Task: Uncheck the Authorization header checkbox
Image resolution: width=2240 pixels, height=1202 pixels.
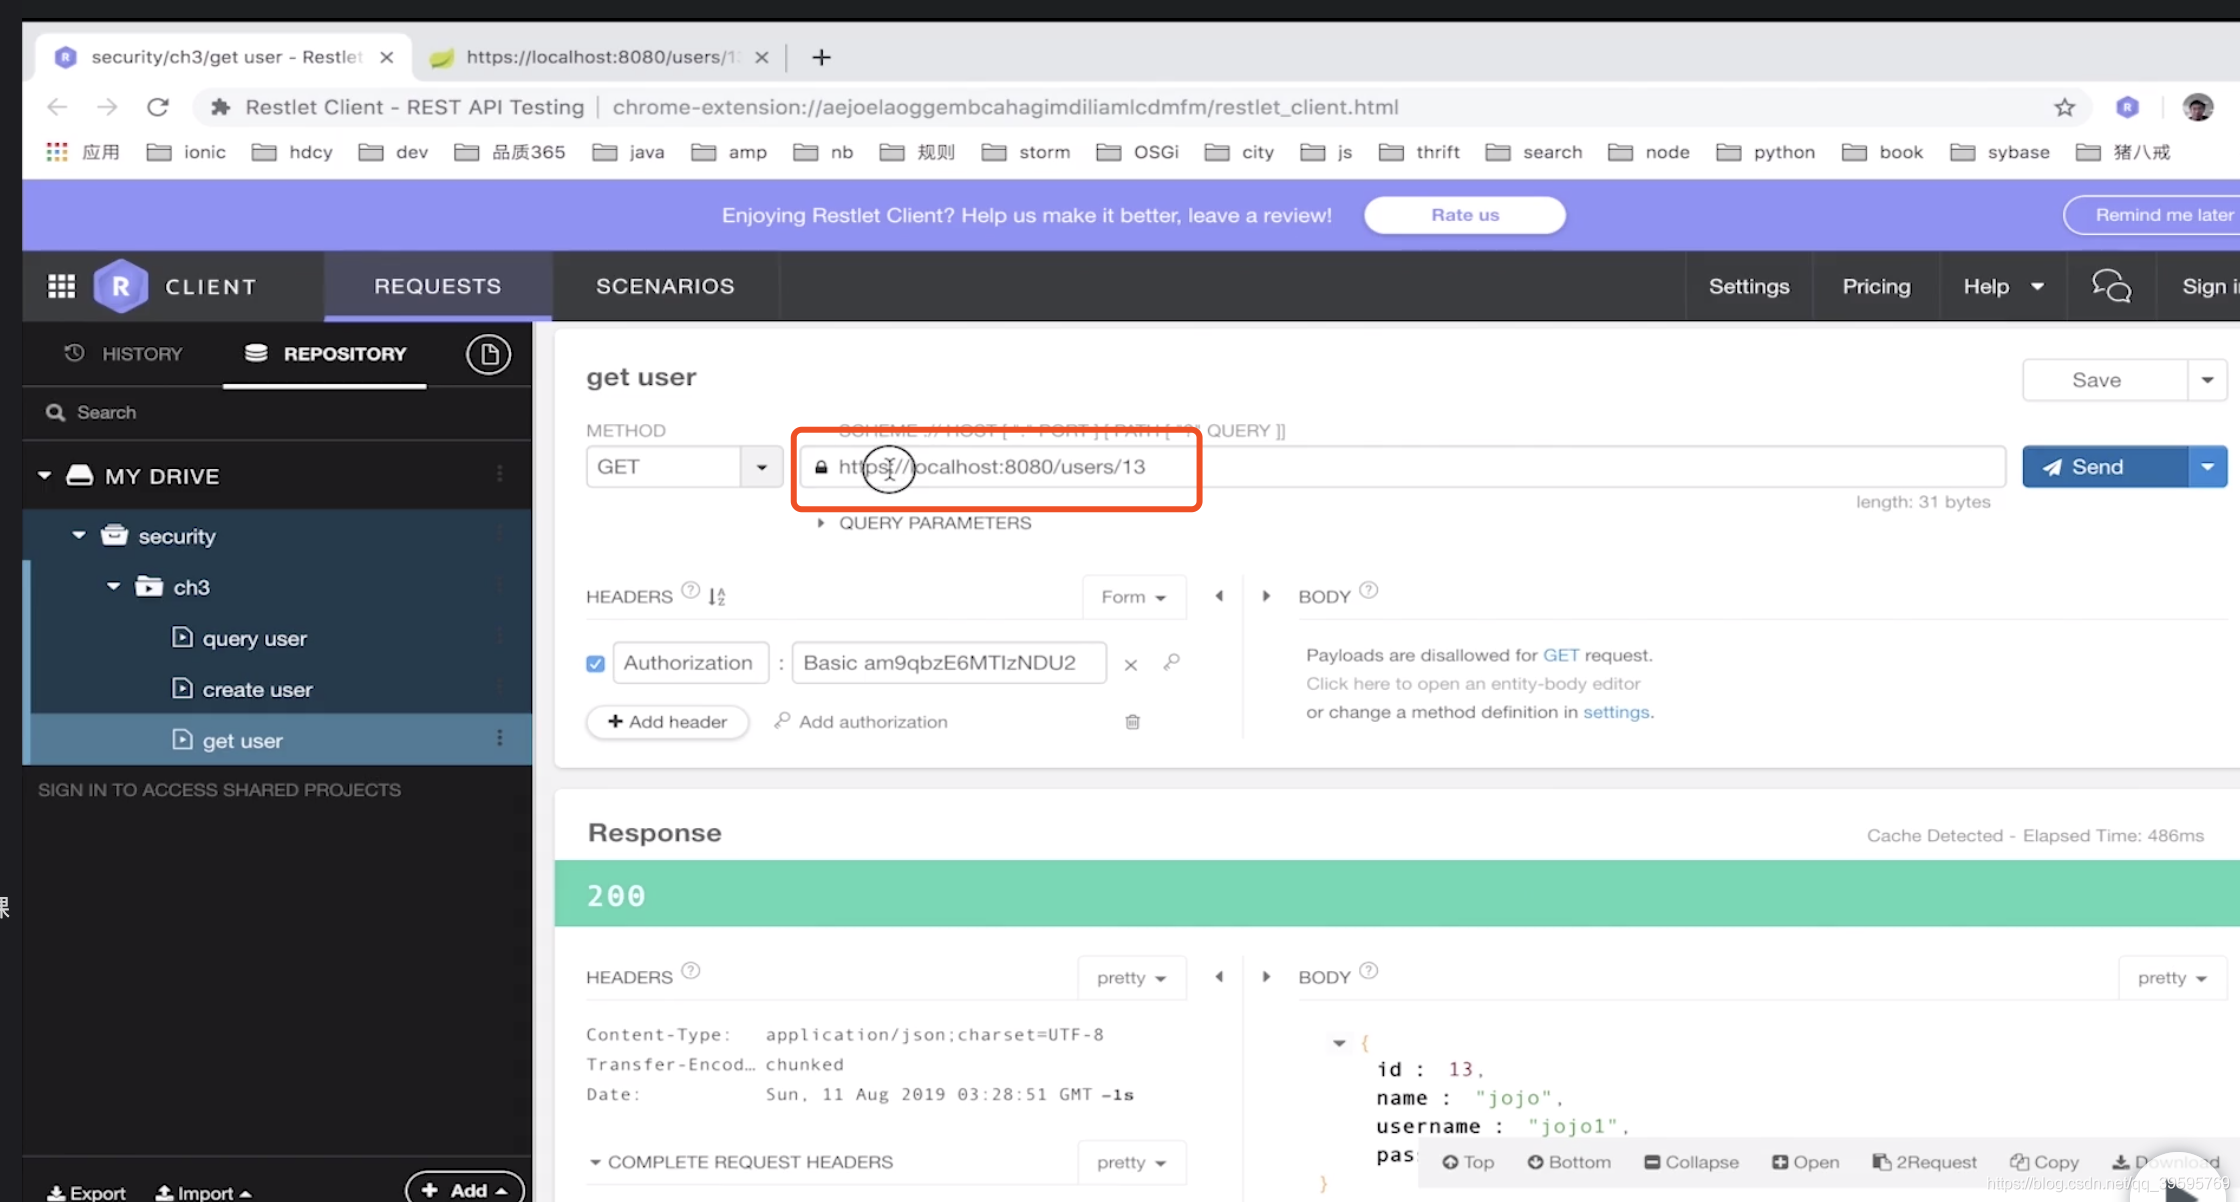Action: (x=595, y=664)
